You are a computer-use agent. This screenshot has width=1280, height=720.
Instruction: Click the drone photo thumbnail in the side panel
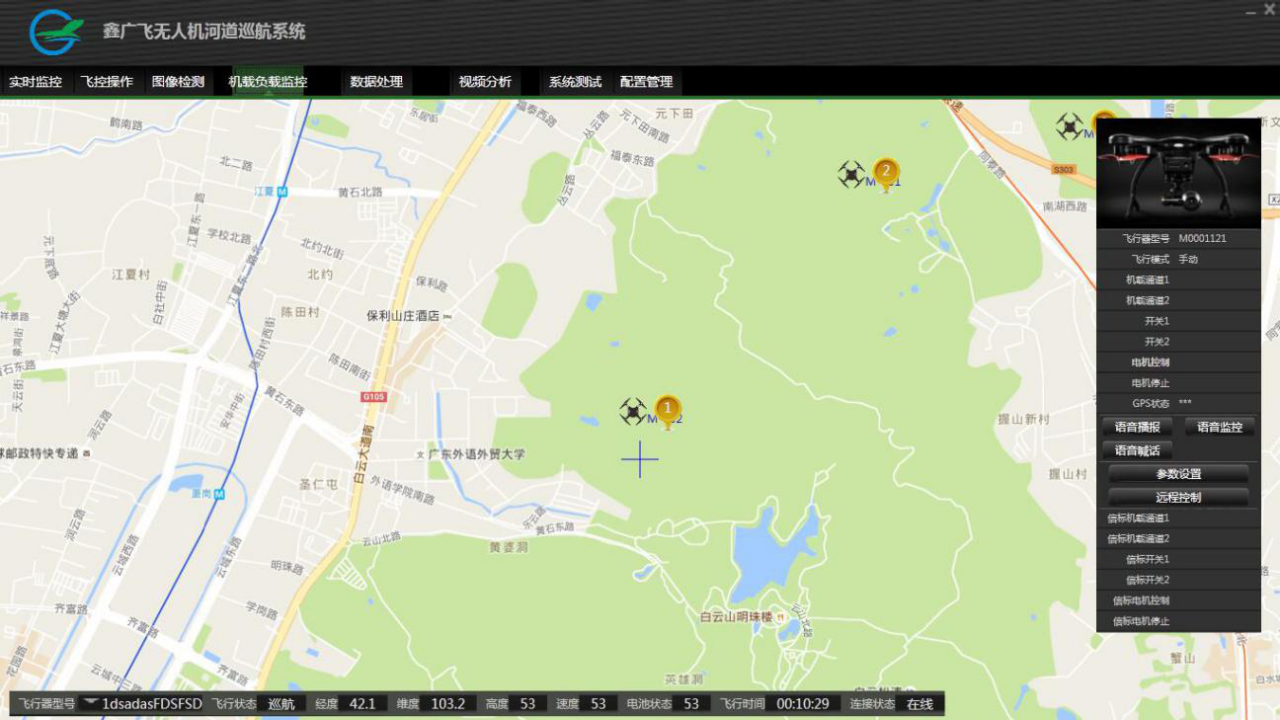coord(1178,174)
